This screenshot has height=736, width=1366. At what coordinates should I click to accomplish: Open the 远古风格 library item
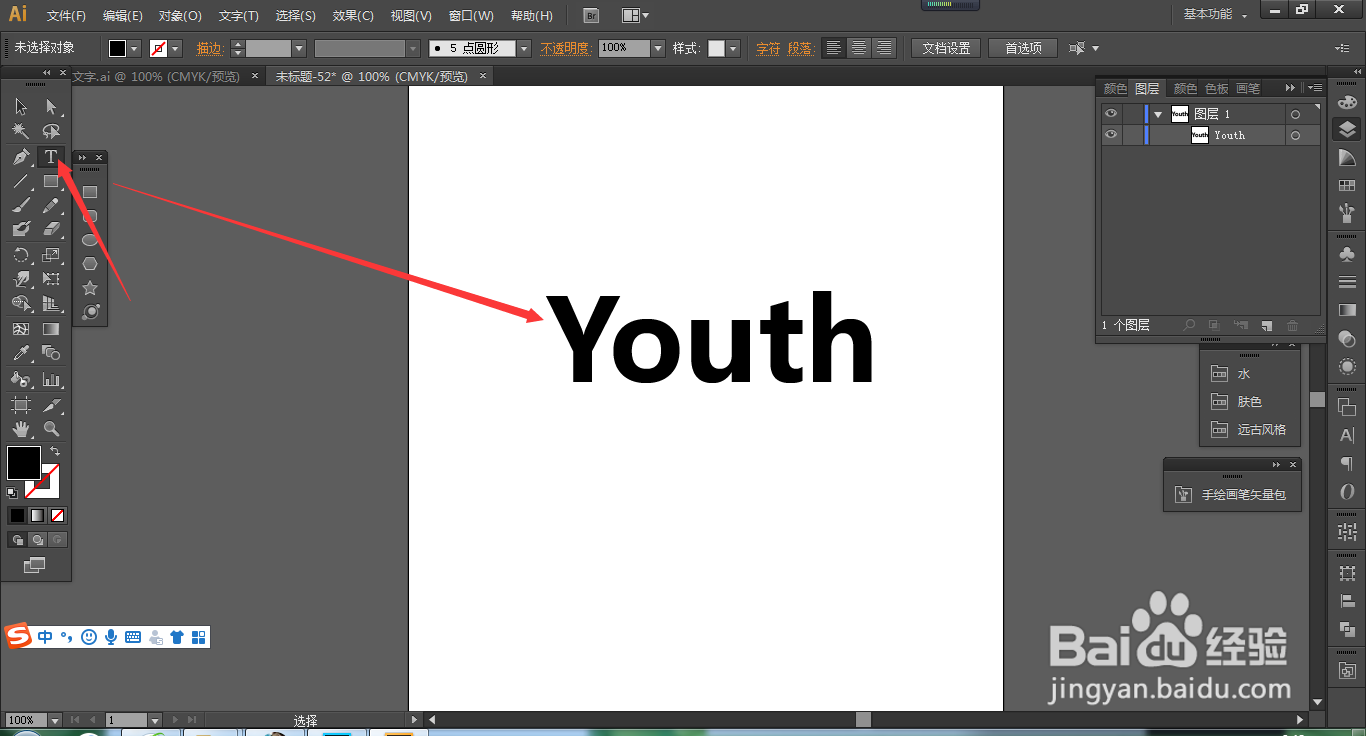point(1250,429)
